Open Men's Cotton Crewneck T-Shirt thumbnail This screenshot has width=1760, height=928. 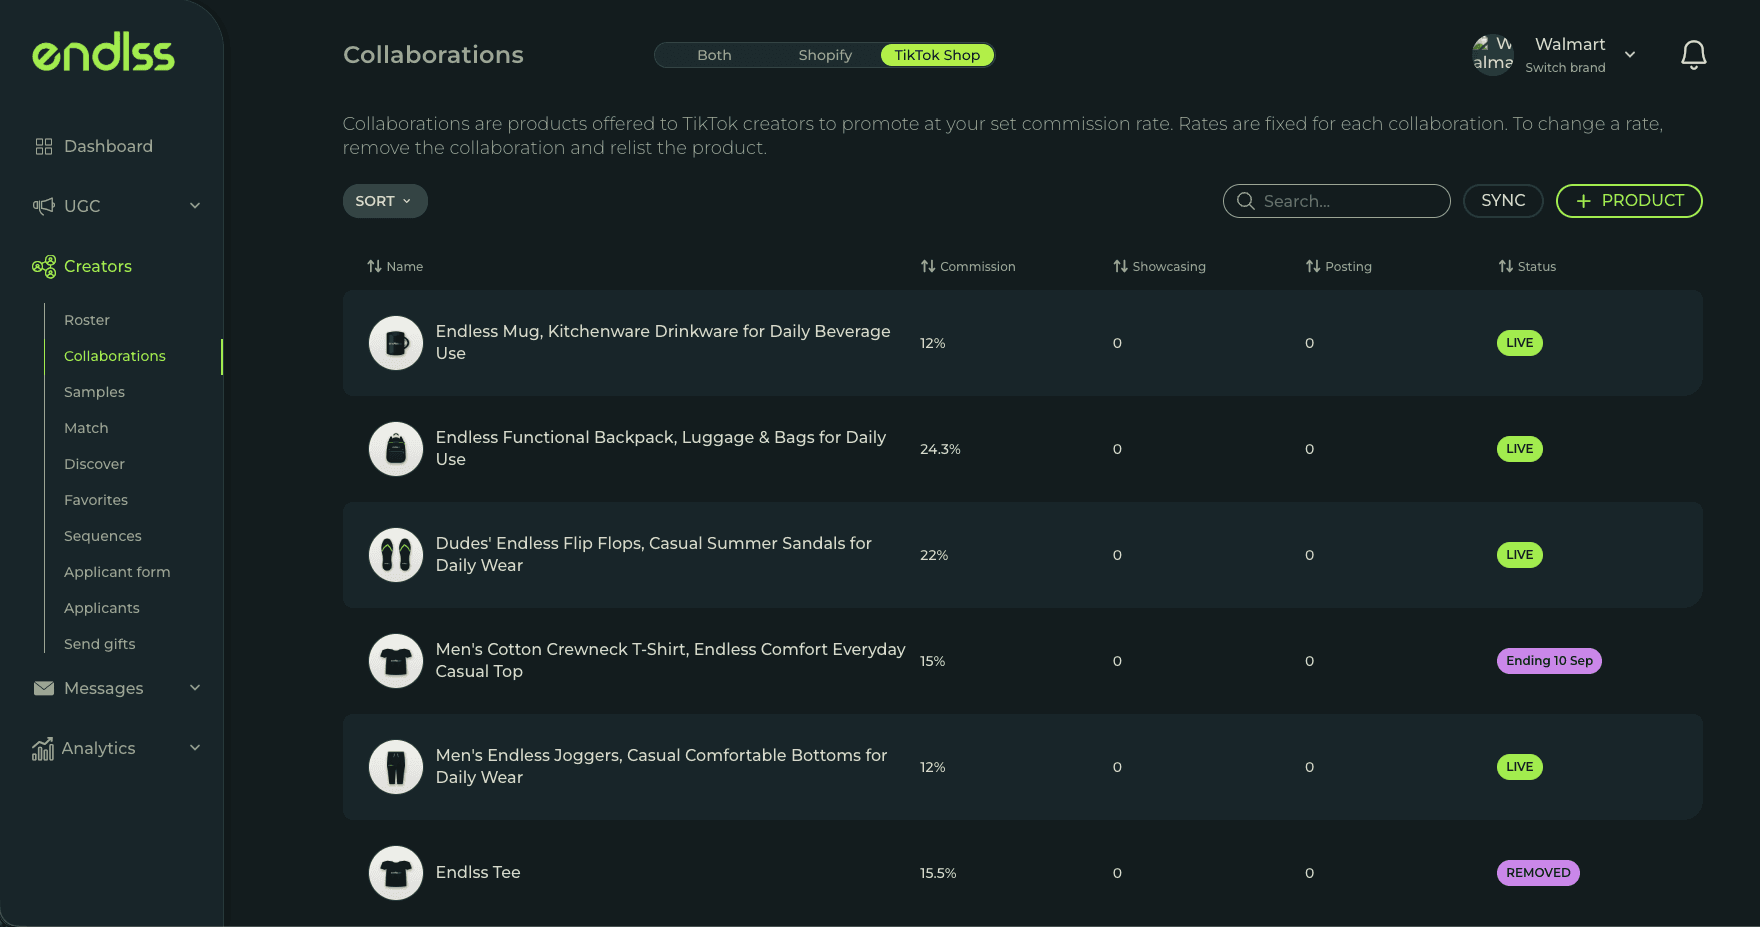(x=396, y=661)
